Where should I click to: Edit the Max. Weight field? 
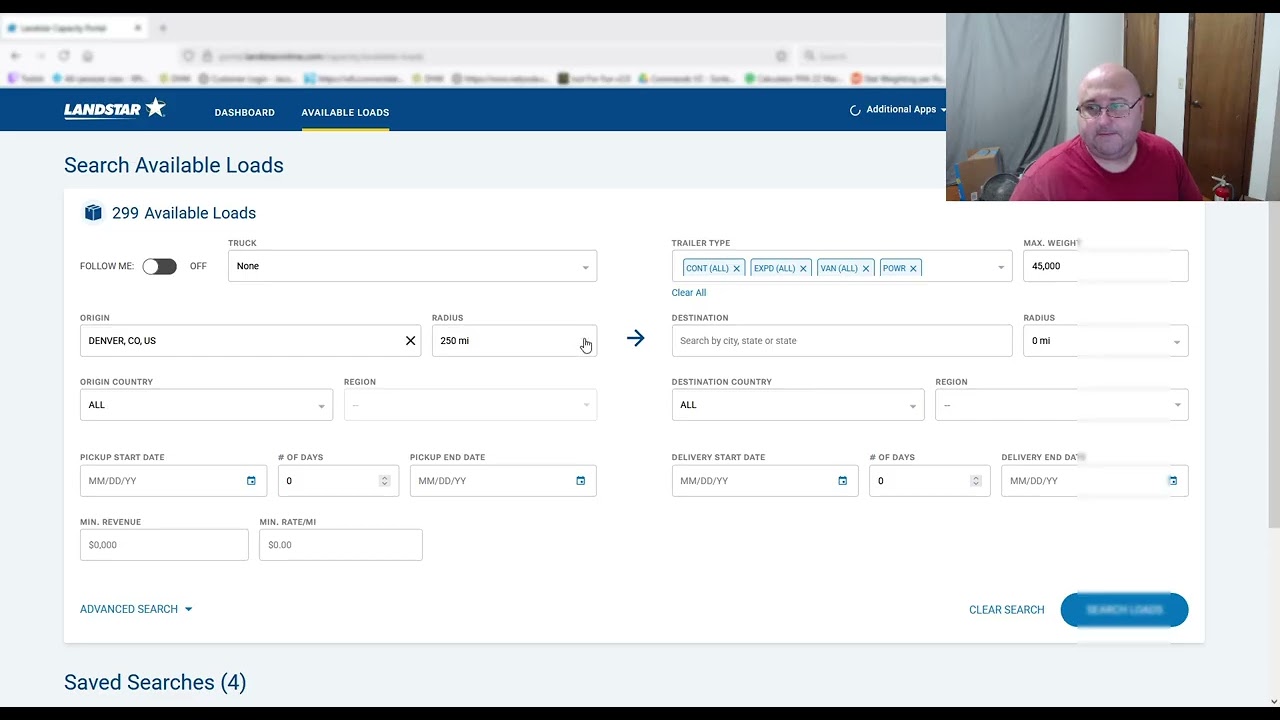(x=1106, y=266)
